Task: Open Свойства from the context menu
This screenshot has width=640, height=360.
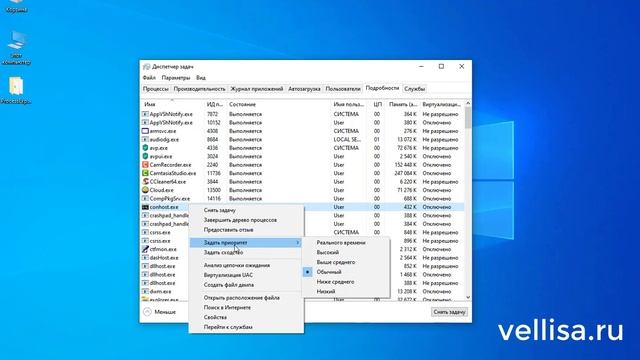Action: pyautogui.click(x=215, y=317)
